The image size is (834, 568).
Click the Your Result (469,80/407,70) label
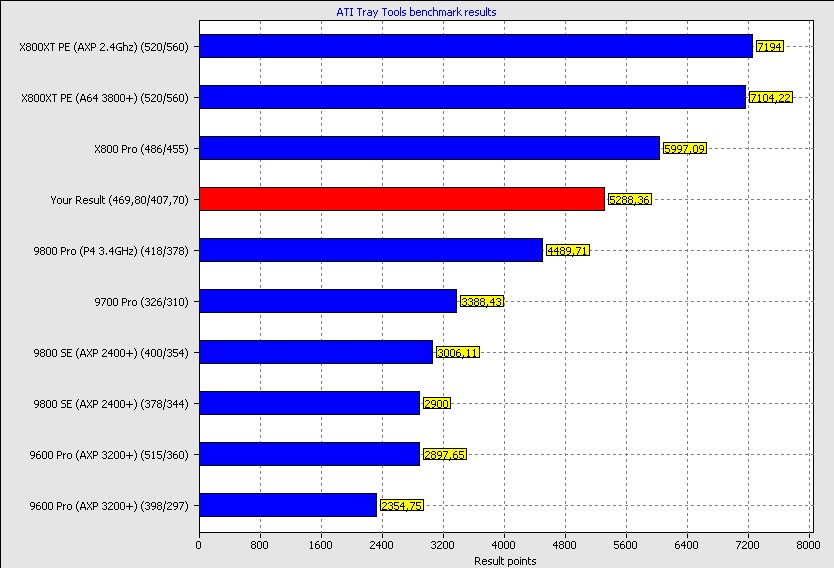(120, 200)
